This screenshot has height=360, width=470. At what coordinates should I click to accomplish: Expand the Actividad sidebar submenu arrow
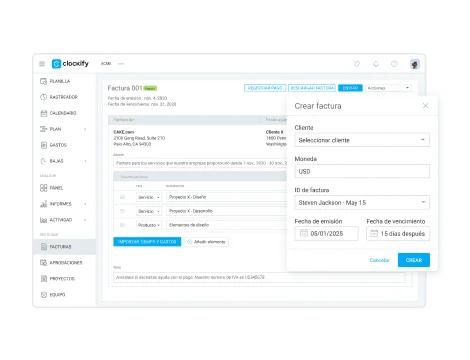pyautogui.click(x=85, y=220)
